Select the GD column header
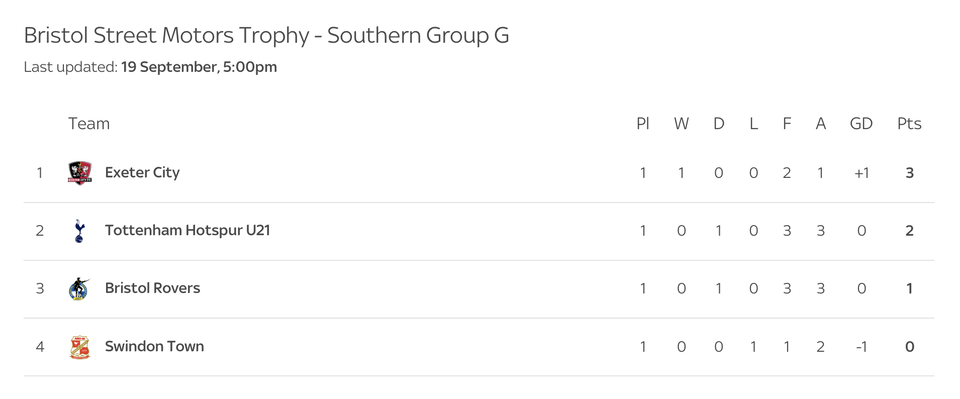This screenshot has height=399, width=960. (x=861, y=124)
